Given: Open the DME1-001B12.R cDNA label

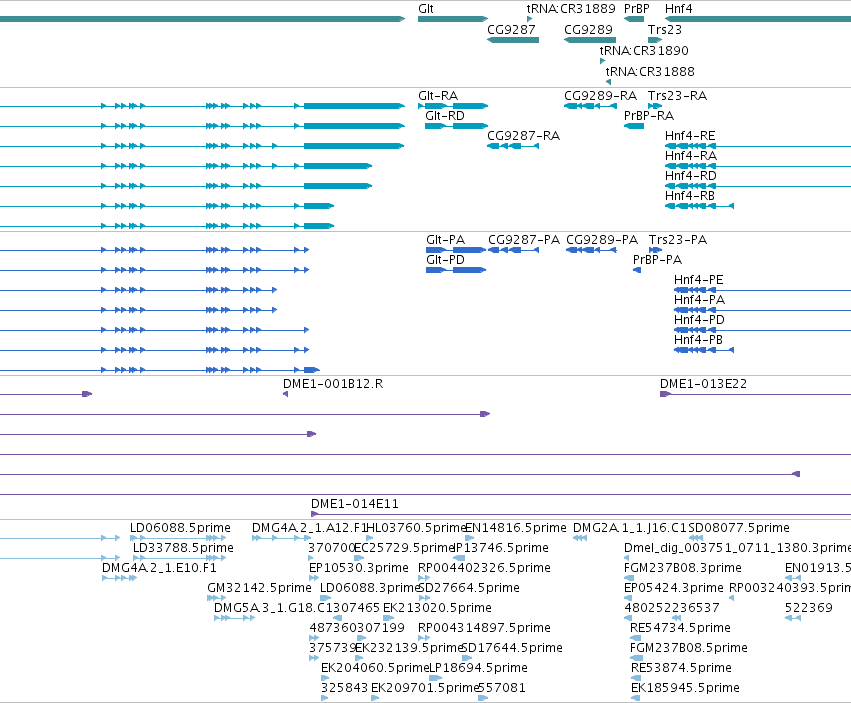Looking at the screenshot, I should [x=333, y=384].
